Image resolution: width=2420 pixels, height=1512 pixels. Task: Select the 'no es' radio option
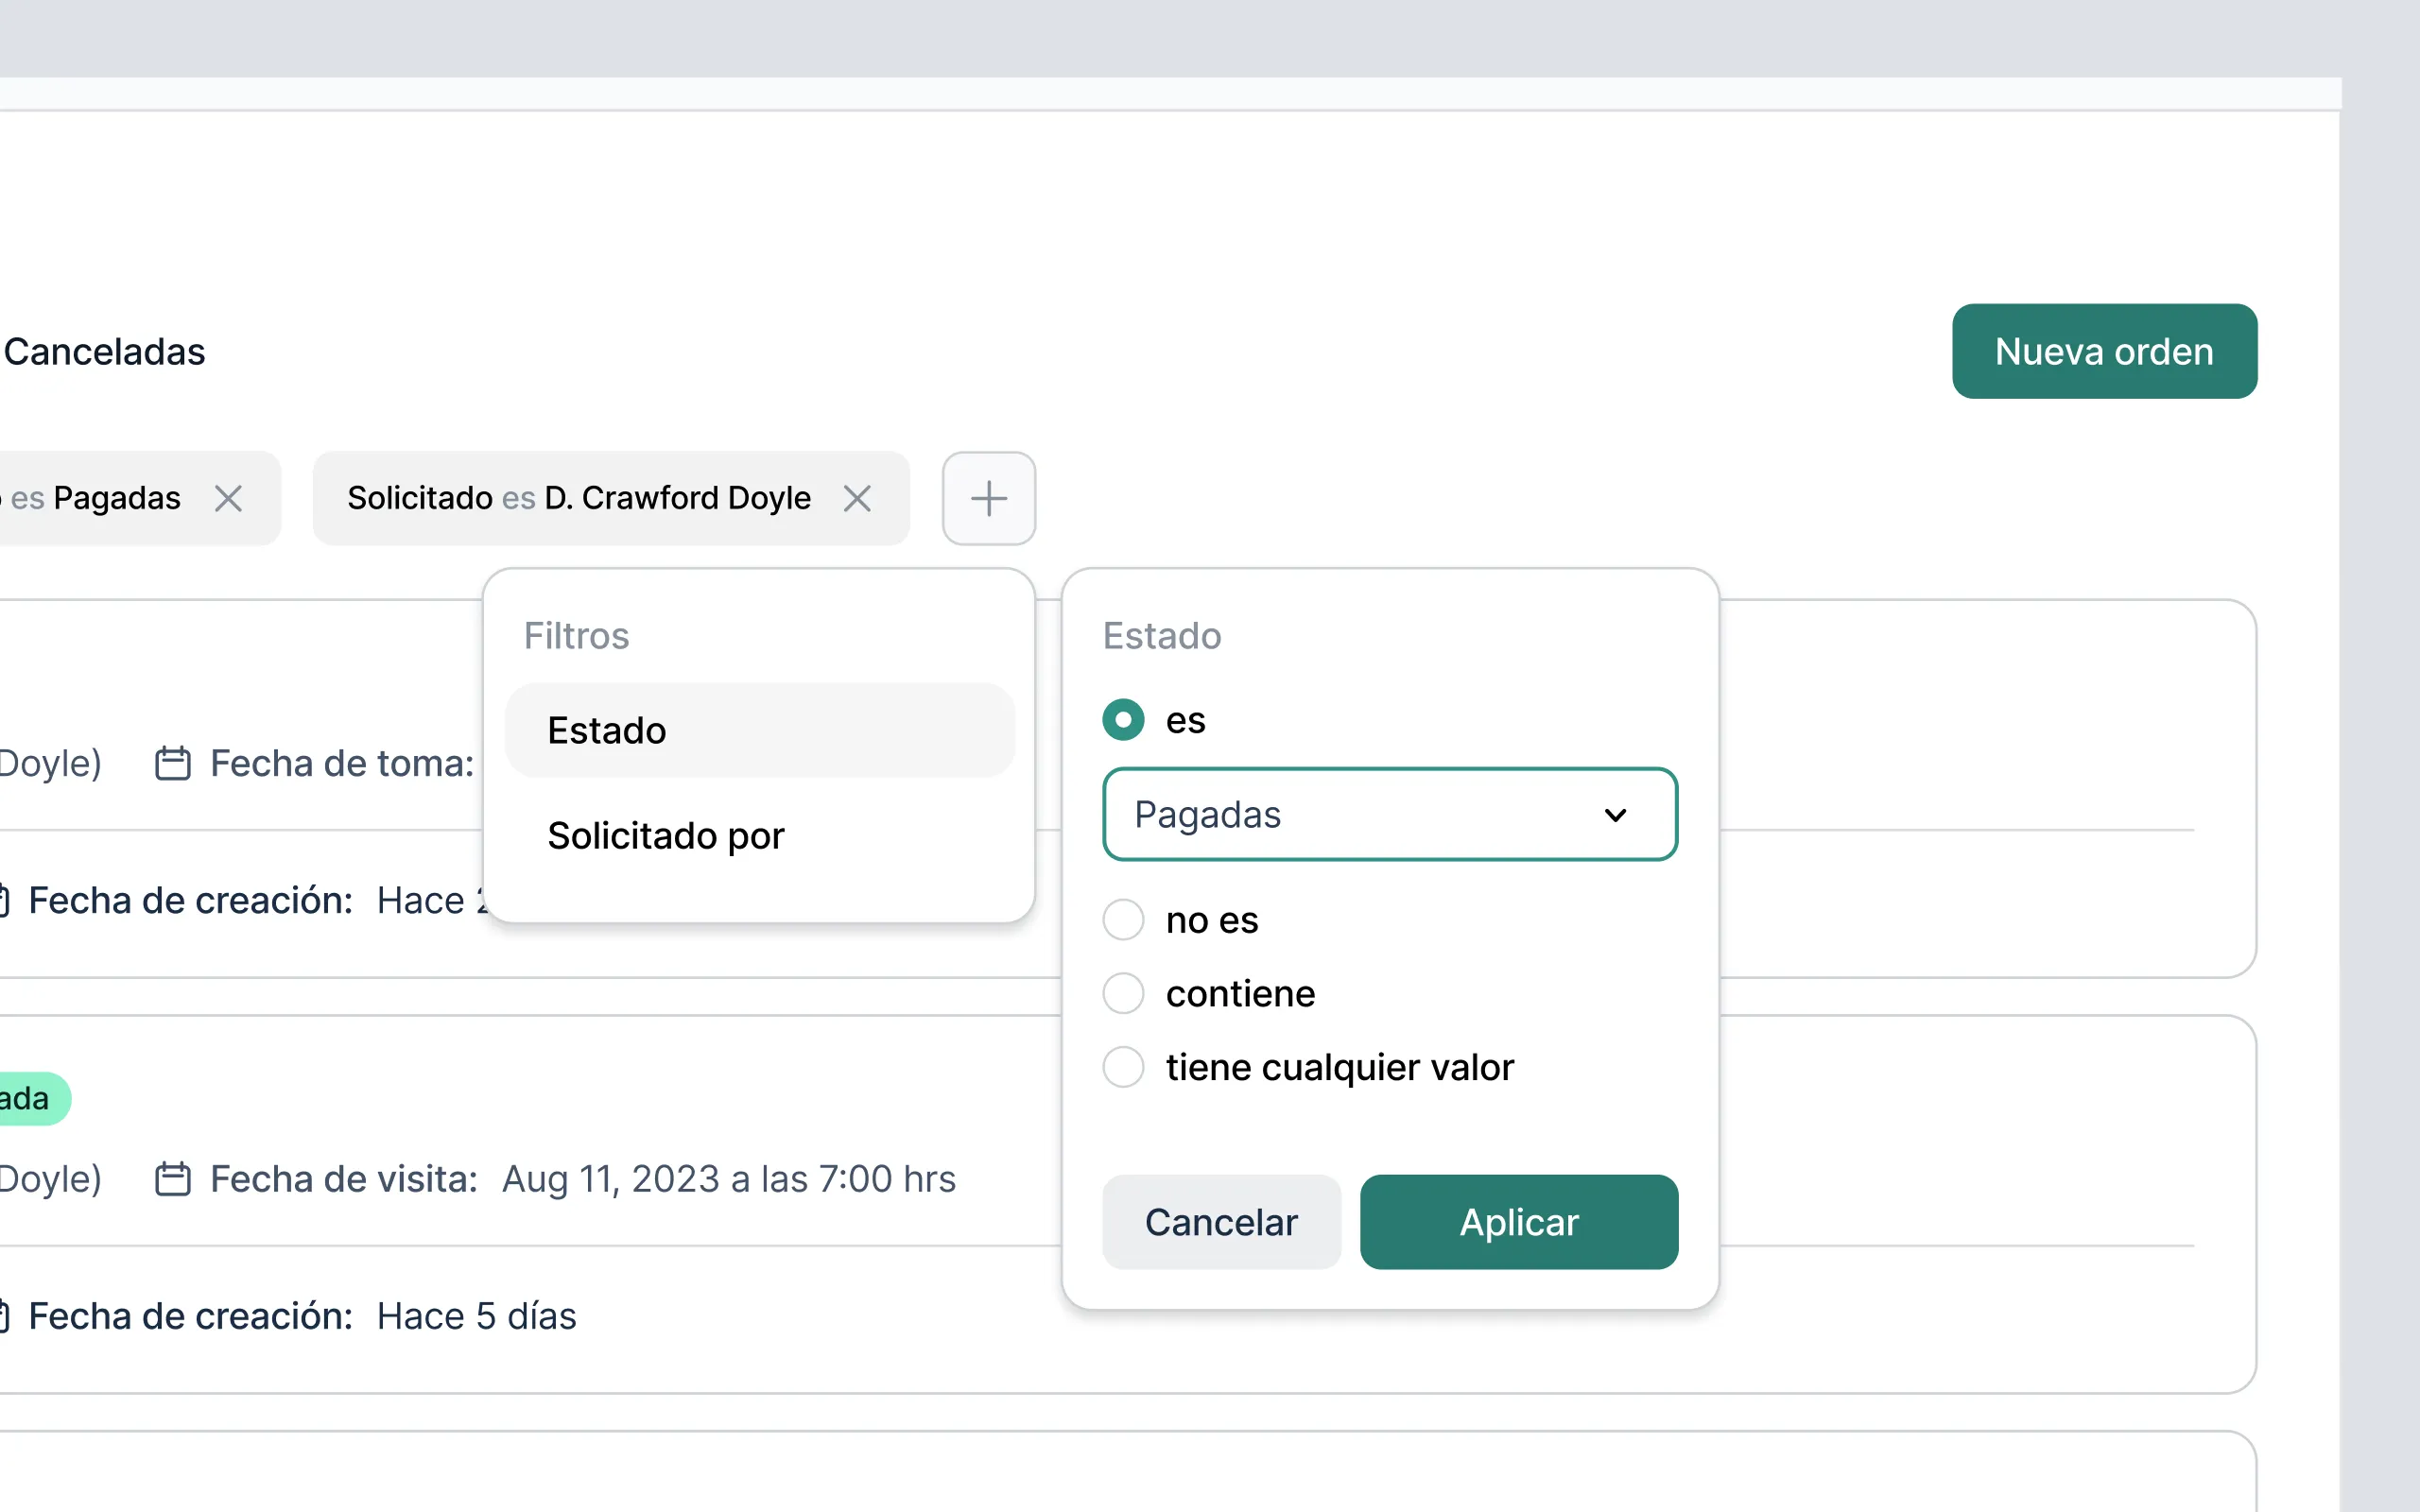point(1123,920)
